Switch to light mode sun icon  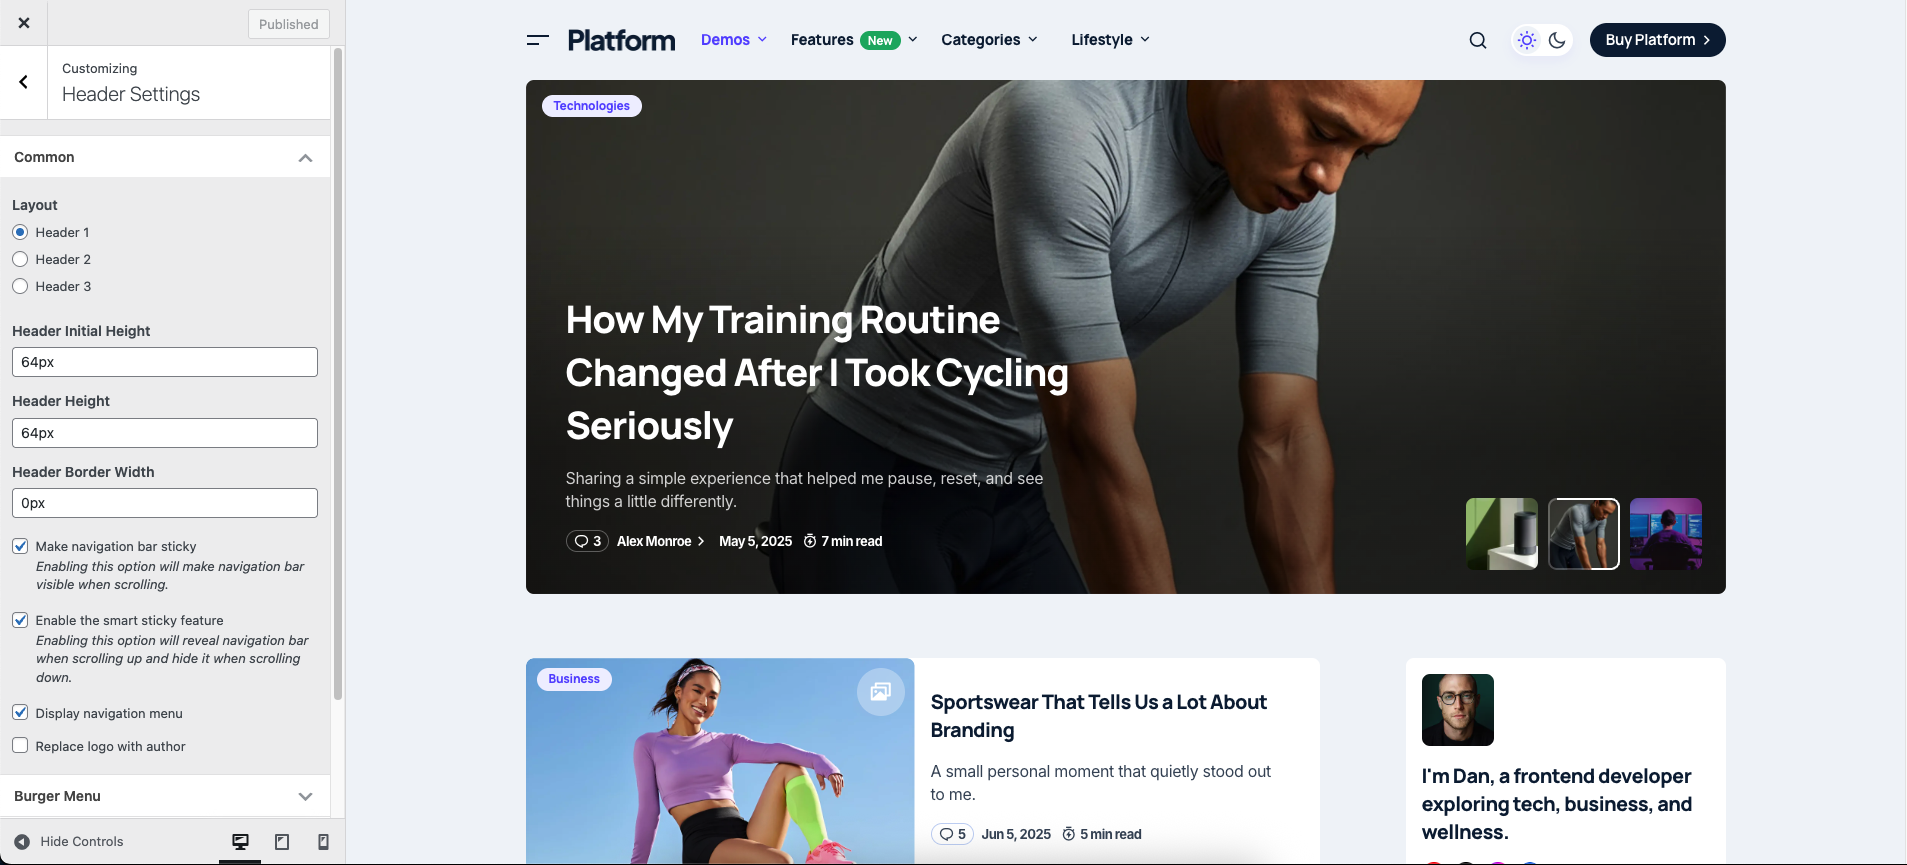coord(1526,40)
